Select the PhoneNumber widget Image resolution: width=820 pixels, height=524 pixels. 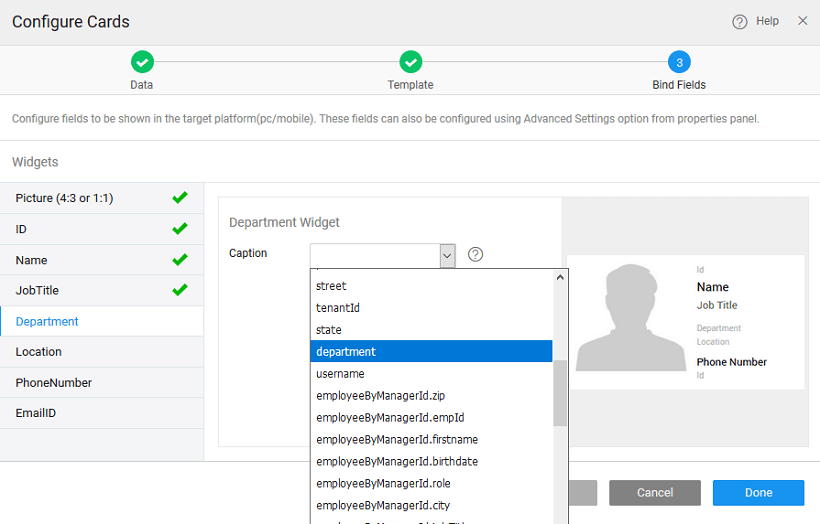54,383
